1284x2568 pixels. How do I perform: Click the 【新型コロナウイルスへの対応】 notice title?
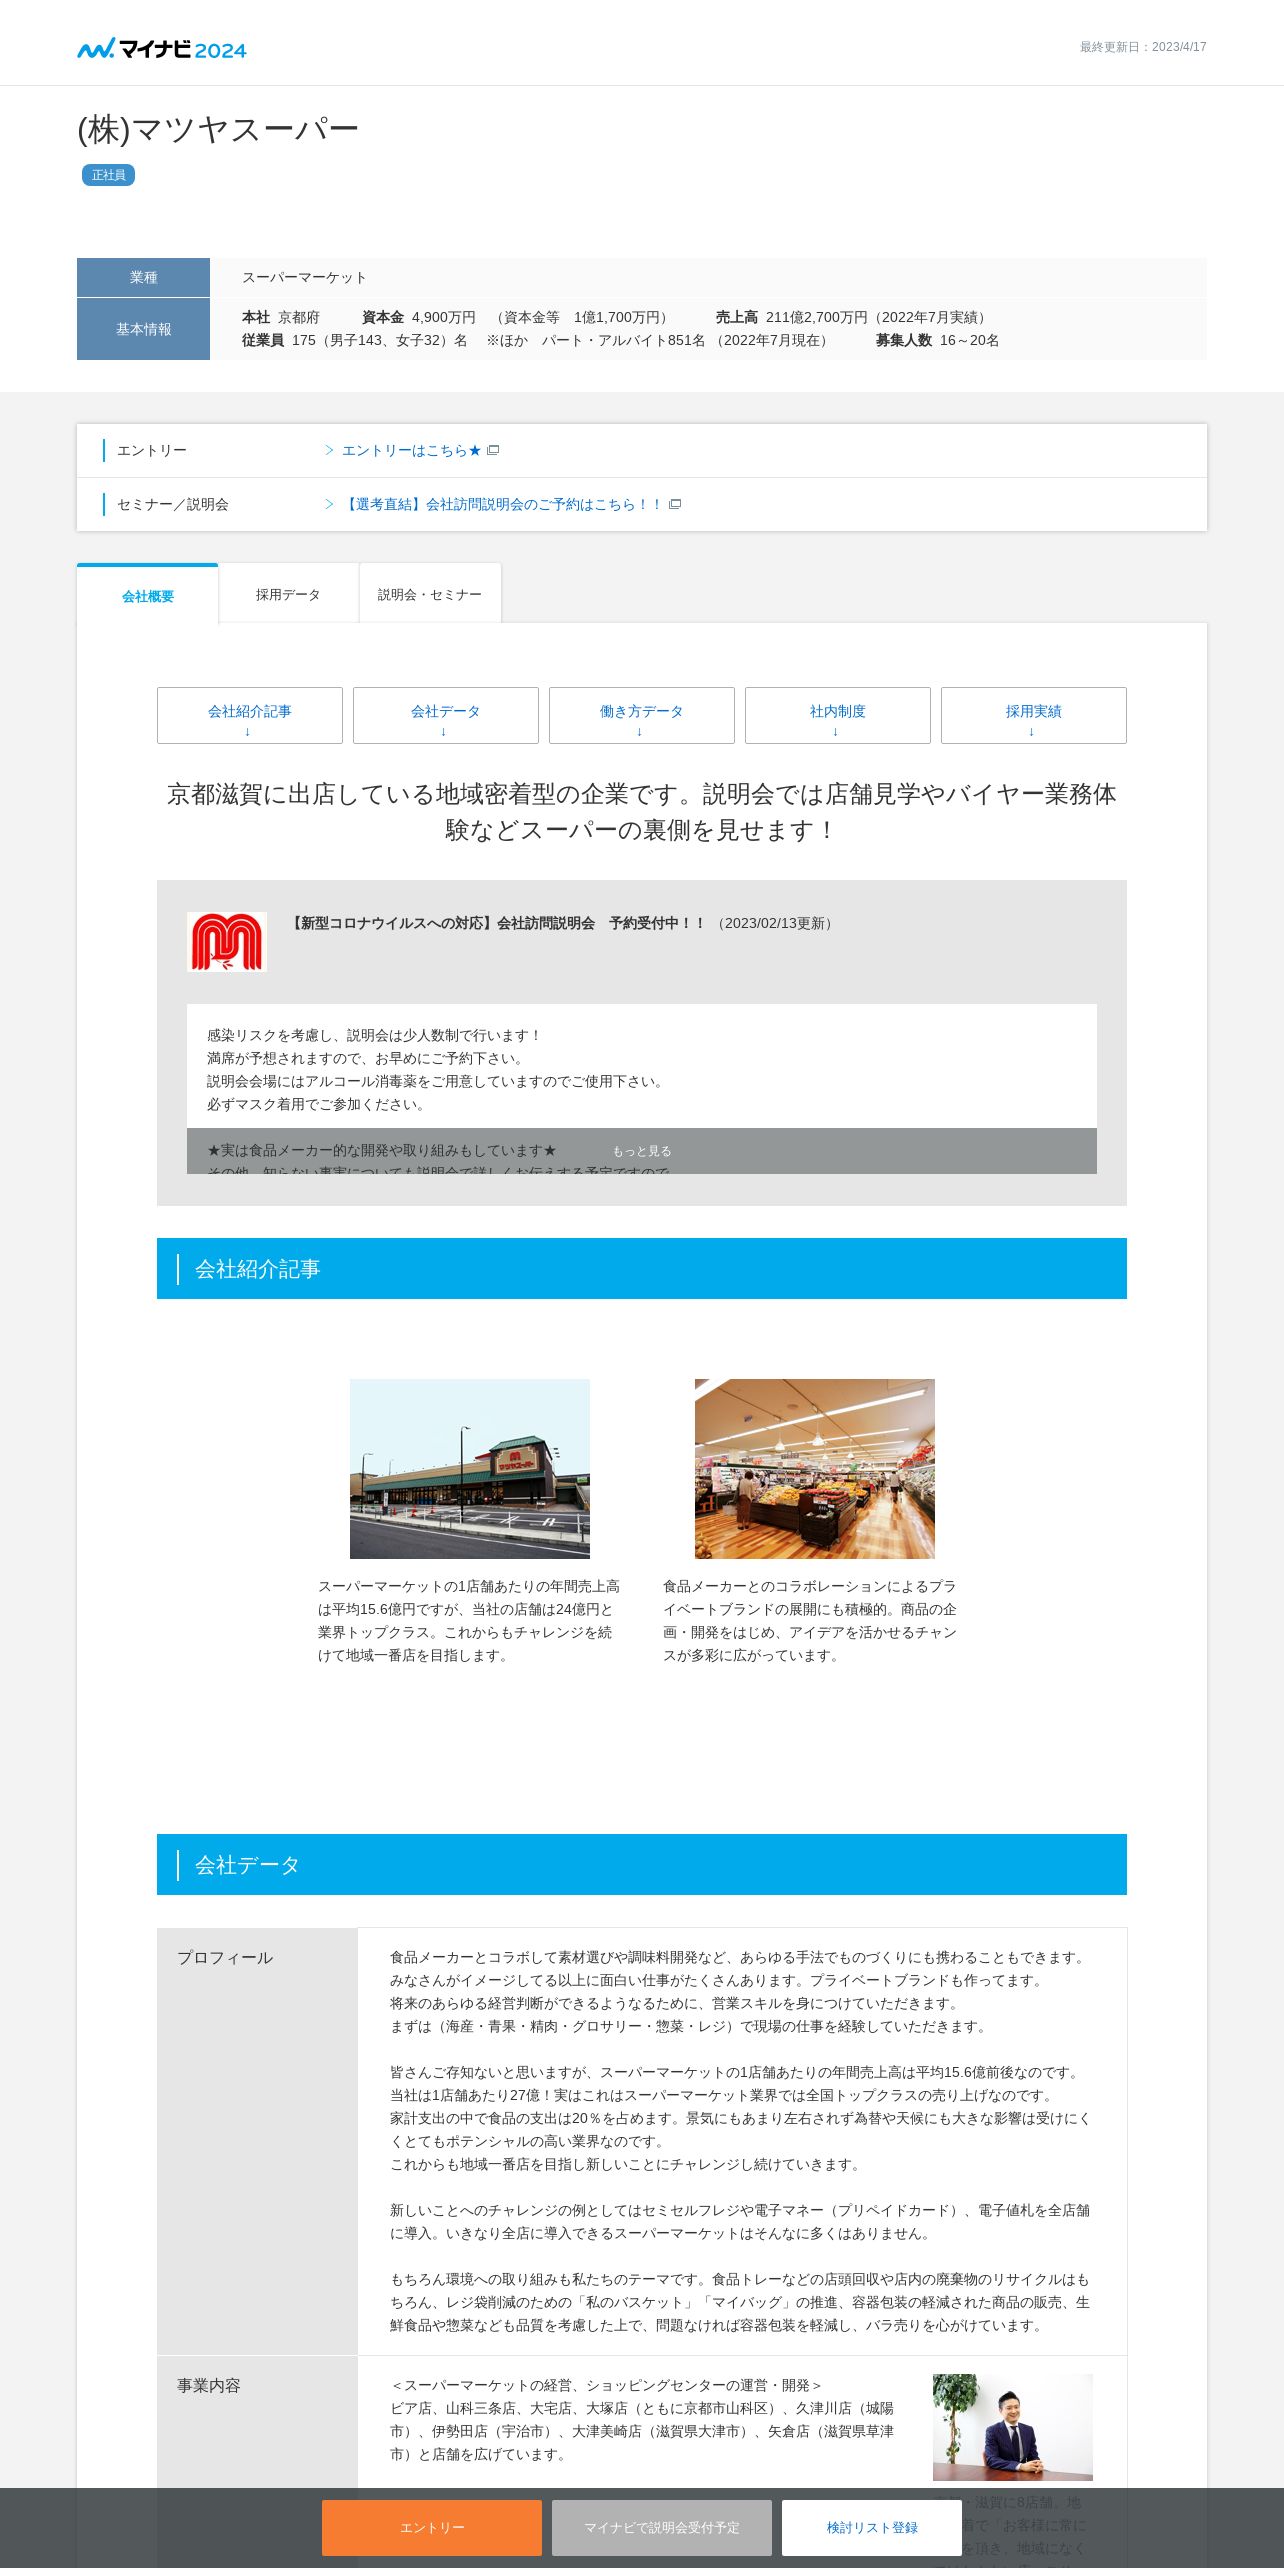point(497,923)
